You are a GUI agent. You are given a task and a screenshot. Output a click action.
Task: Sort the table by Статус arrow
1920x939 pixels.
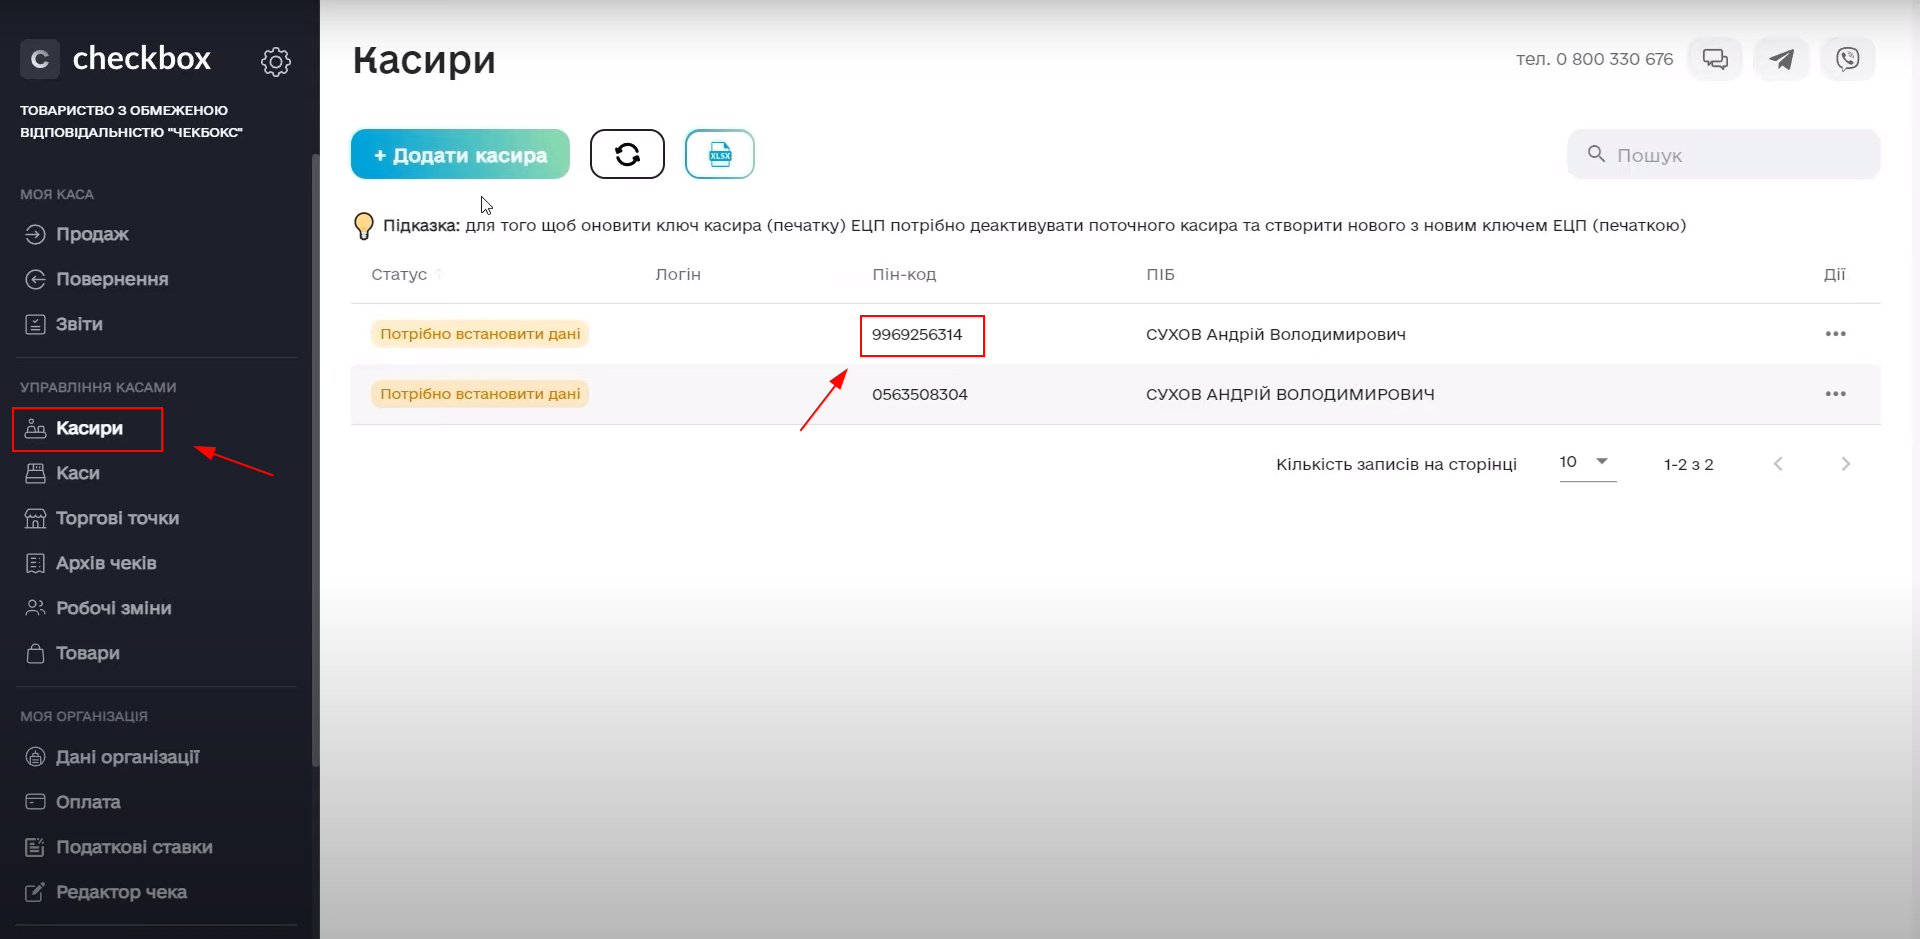439,274
